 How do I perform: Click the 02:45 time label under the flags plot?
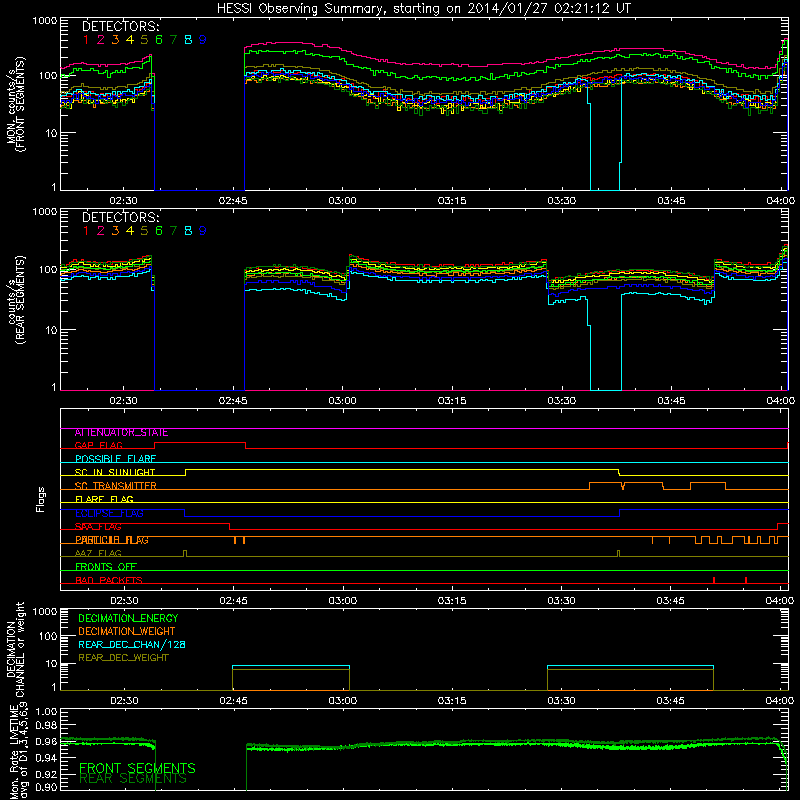point(233,601)
